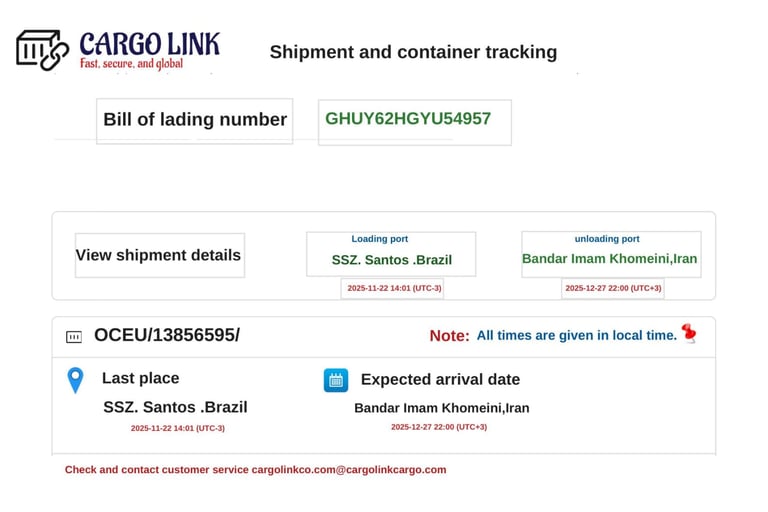The width and height of the screenshot is (768, 512).
Task: Click the blue calendar icon
Action: (x=336, y=380)
